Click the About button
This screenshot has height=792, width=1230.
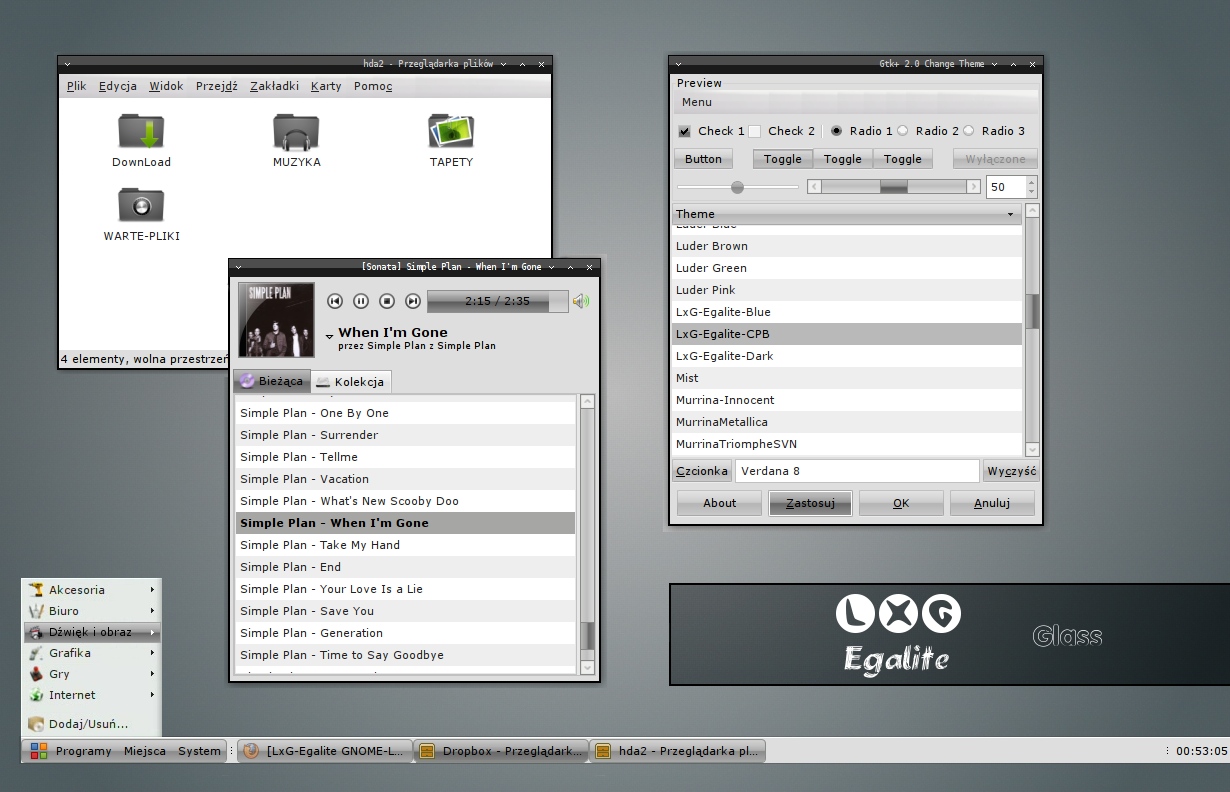pyautogui.click(x=719, y=503)
